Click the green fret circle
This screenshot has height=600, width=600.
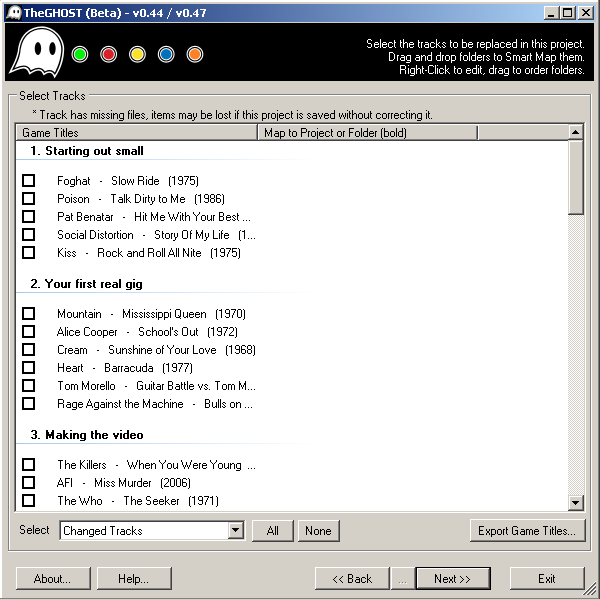click(x=80, y=54)
